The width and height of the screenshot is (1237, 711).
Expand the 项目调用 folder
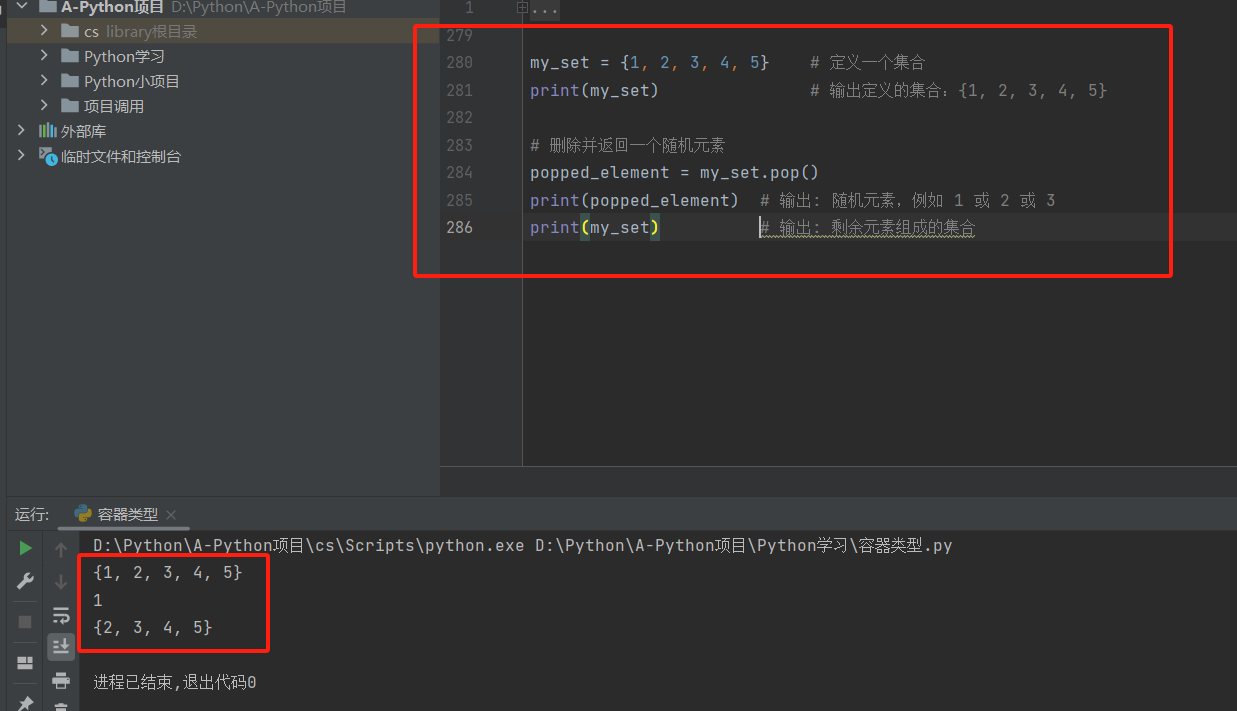click(x=44, y=106)
